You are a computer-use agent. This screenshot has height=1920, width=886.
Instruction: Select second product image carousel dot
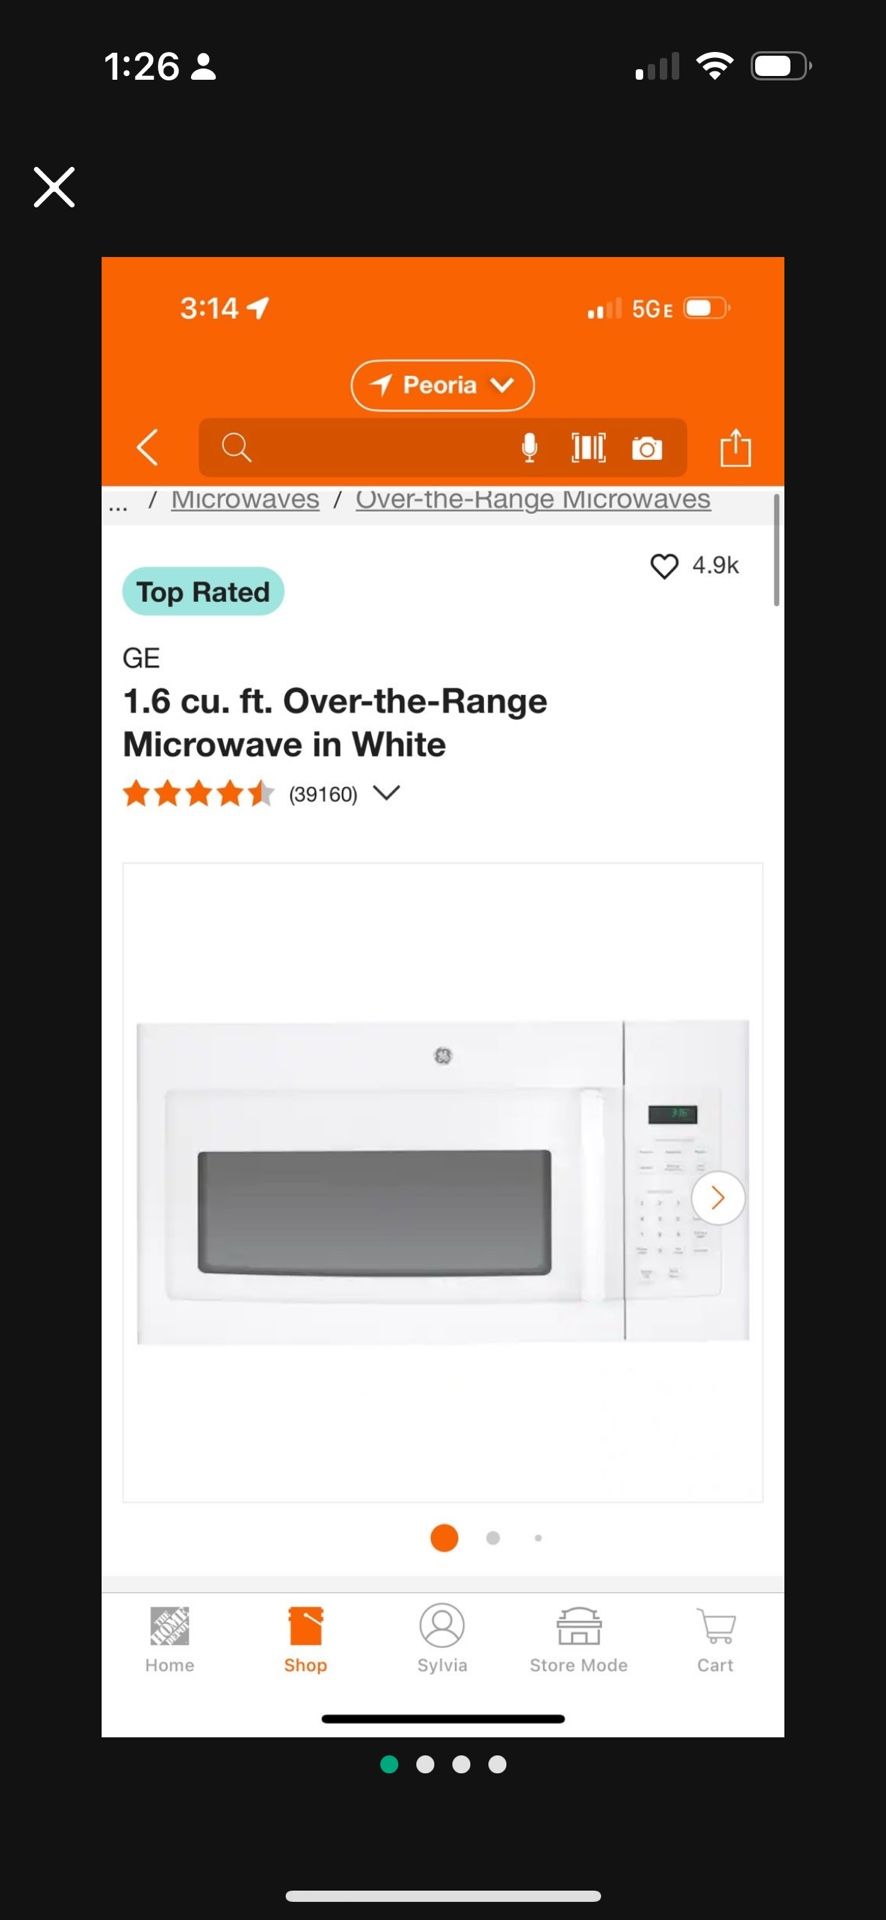[493, 1538]
